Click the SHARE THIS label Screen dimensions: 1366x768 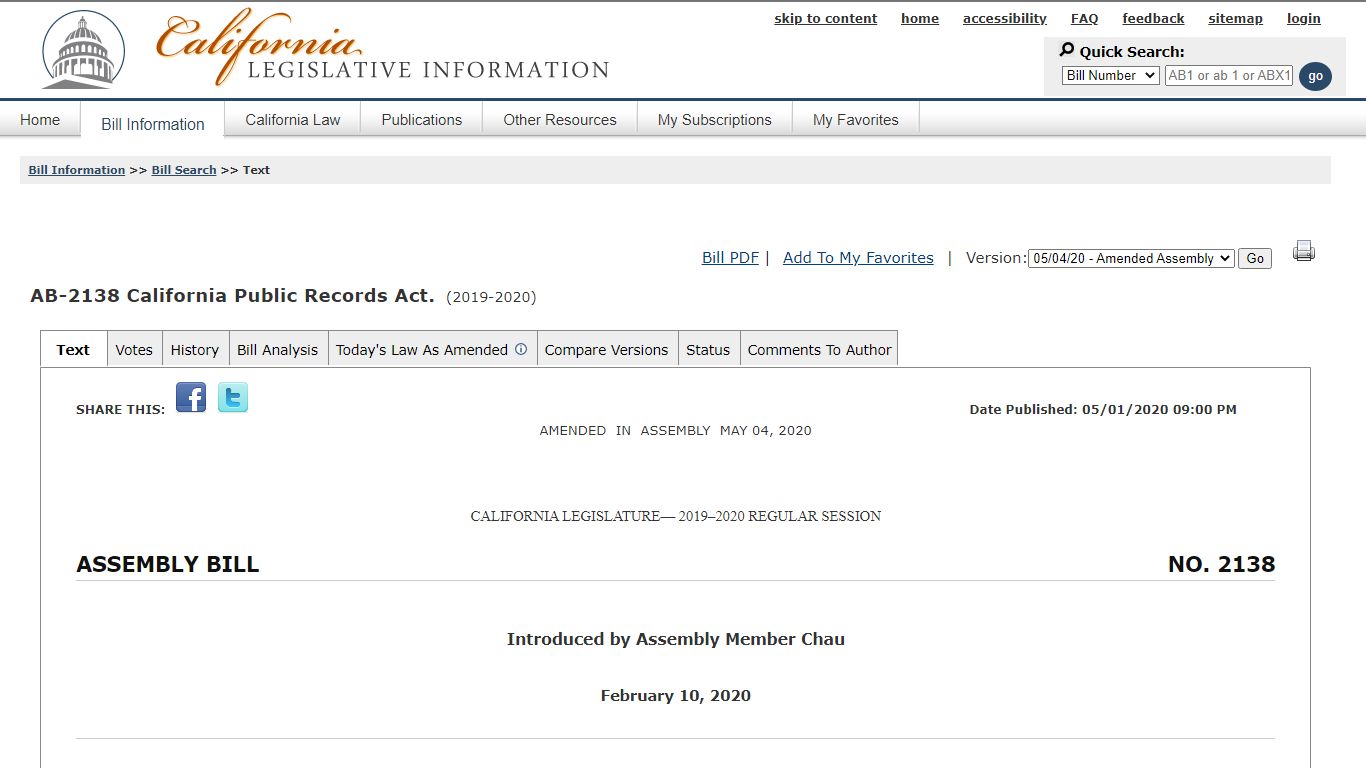coord(121,410)
